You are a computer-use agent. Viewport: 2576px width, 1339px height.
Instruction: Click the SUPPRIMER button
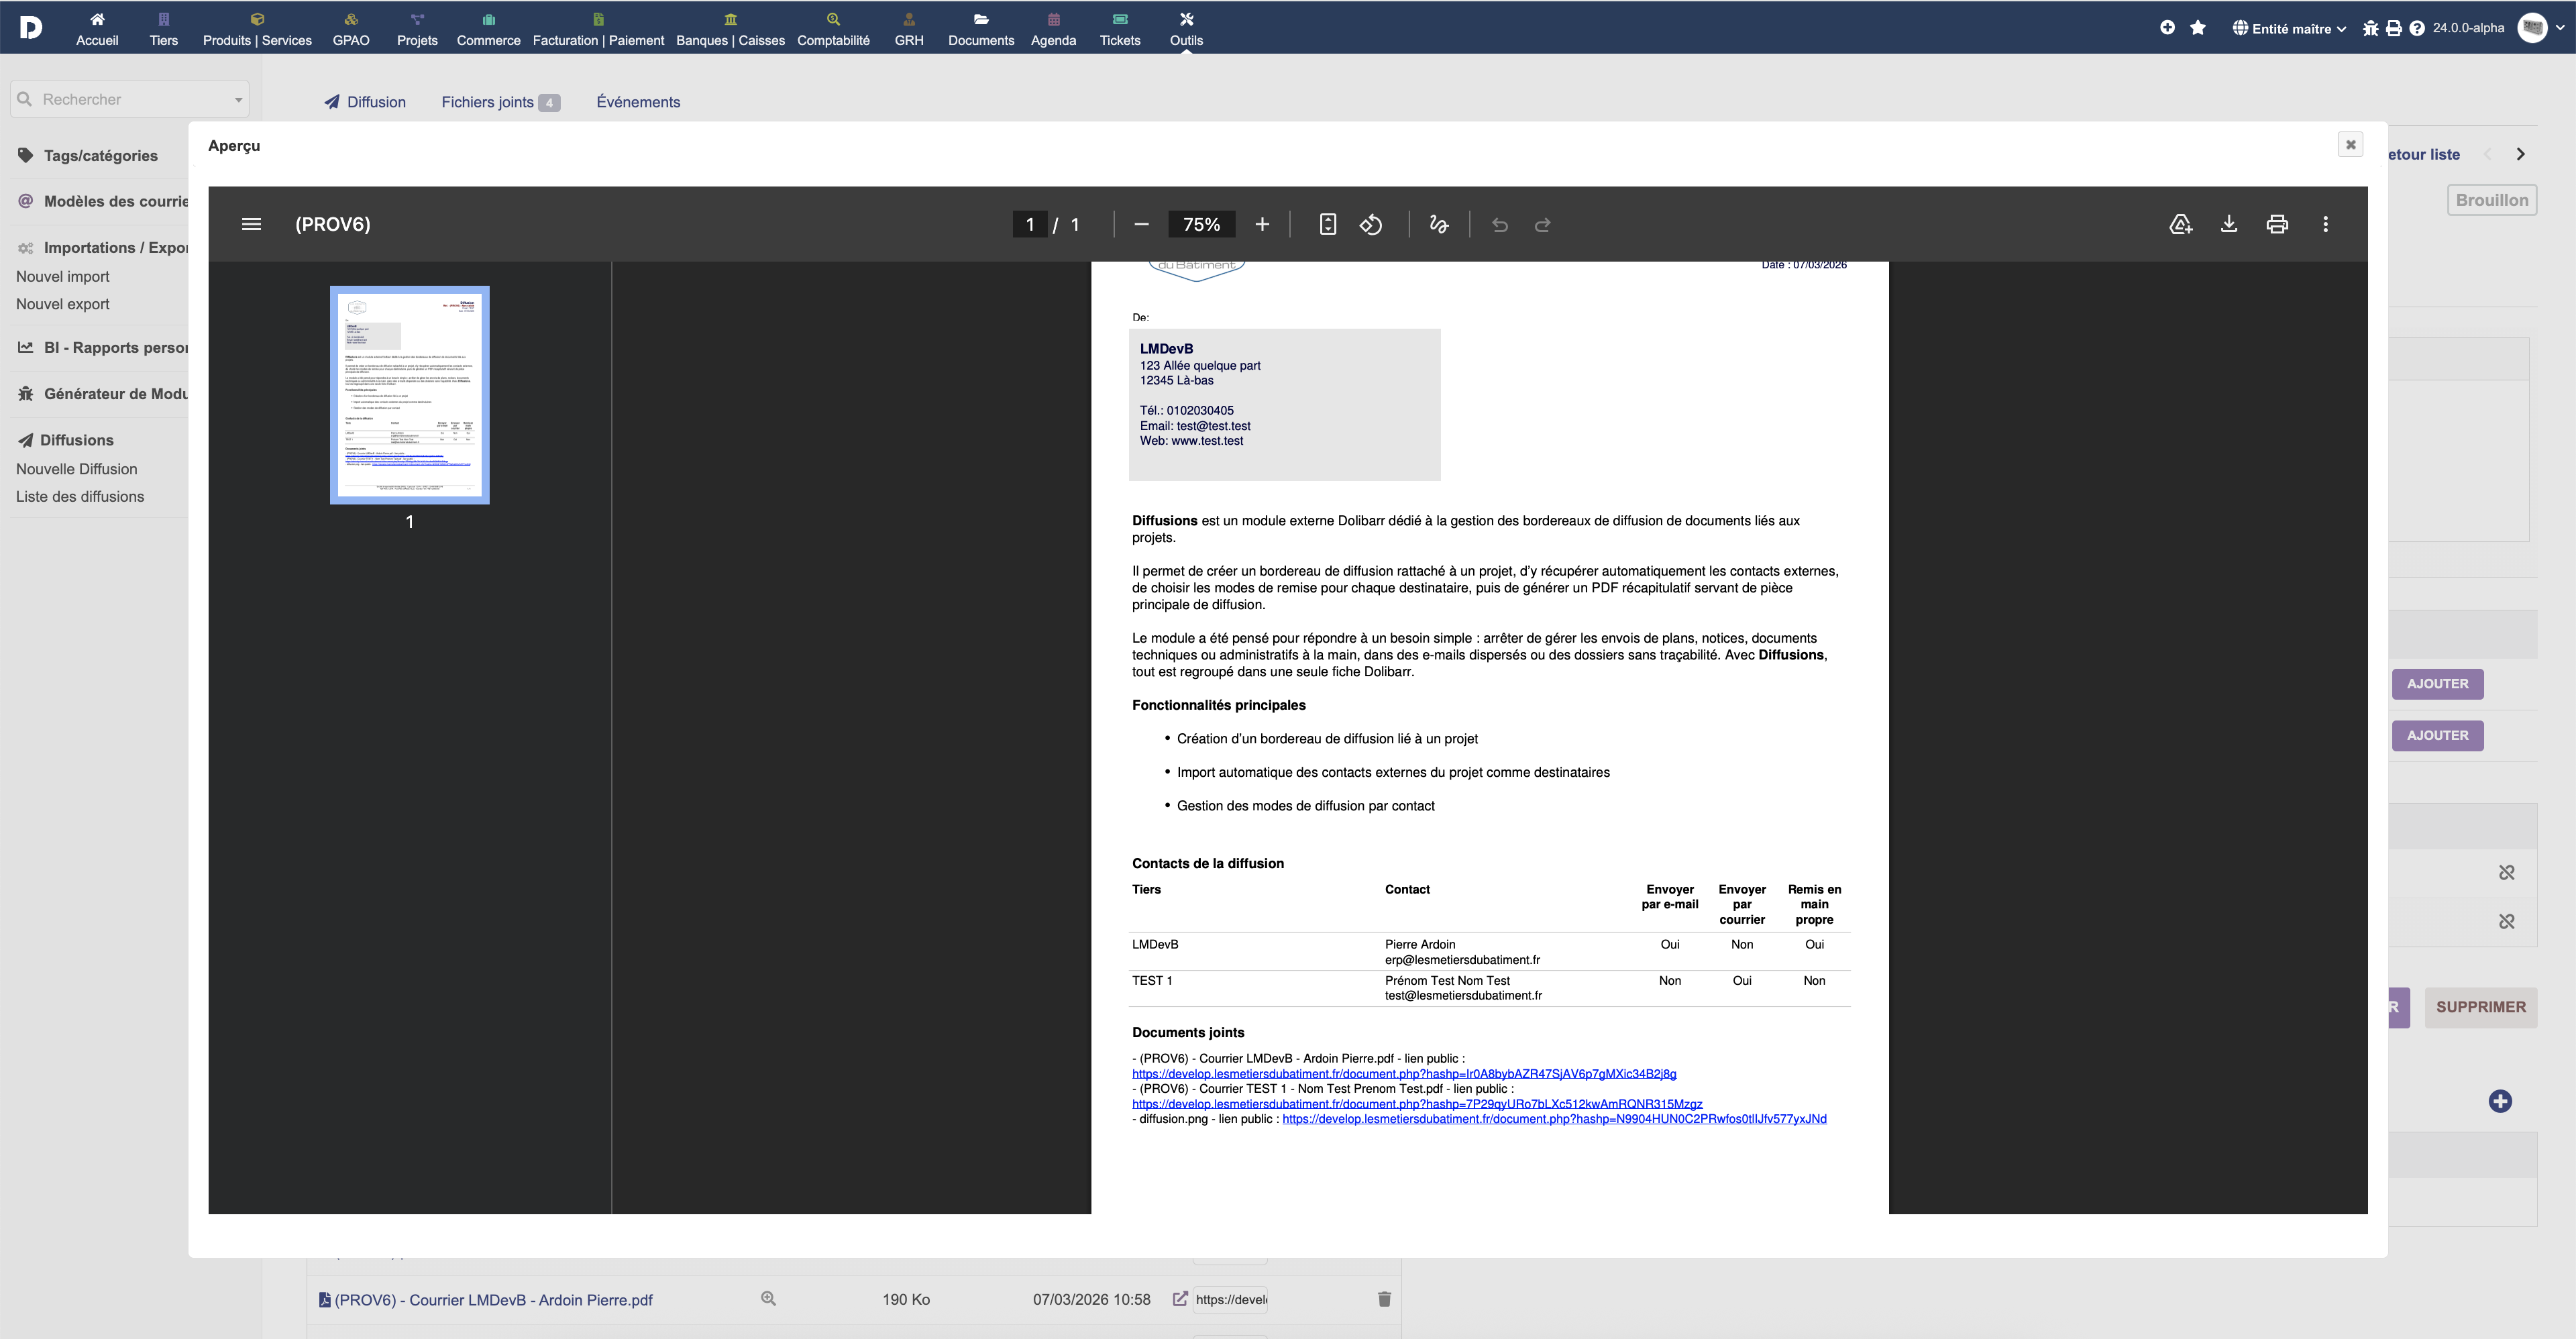[2480, 1007]
